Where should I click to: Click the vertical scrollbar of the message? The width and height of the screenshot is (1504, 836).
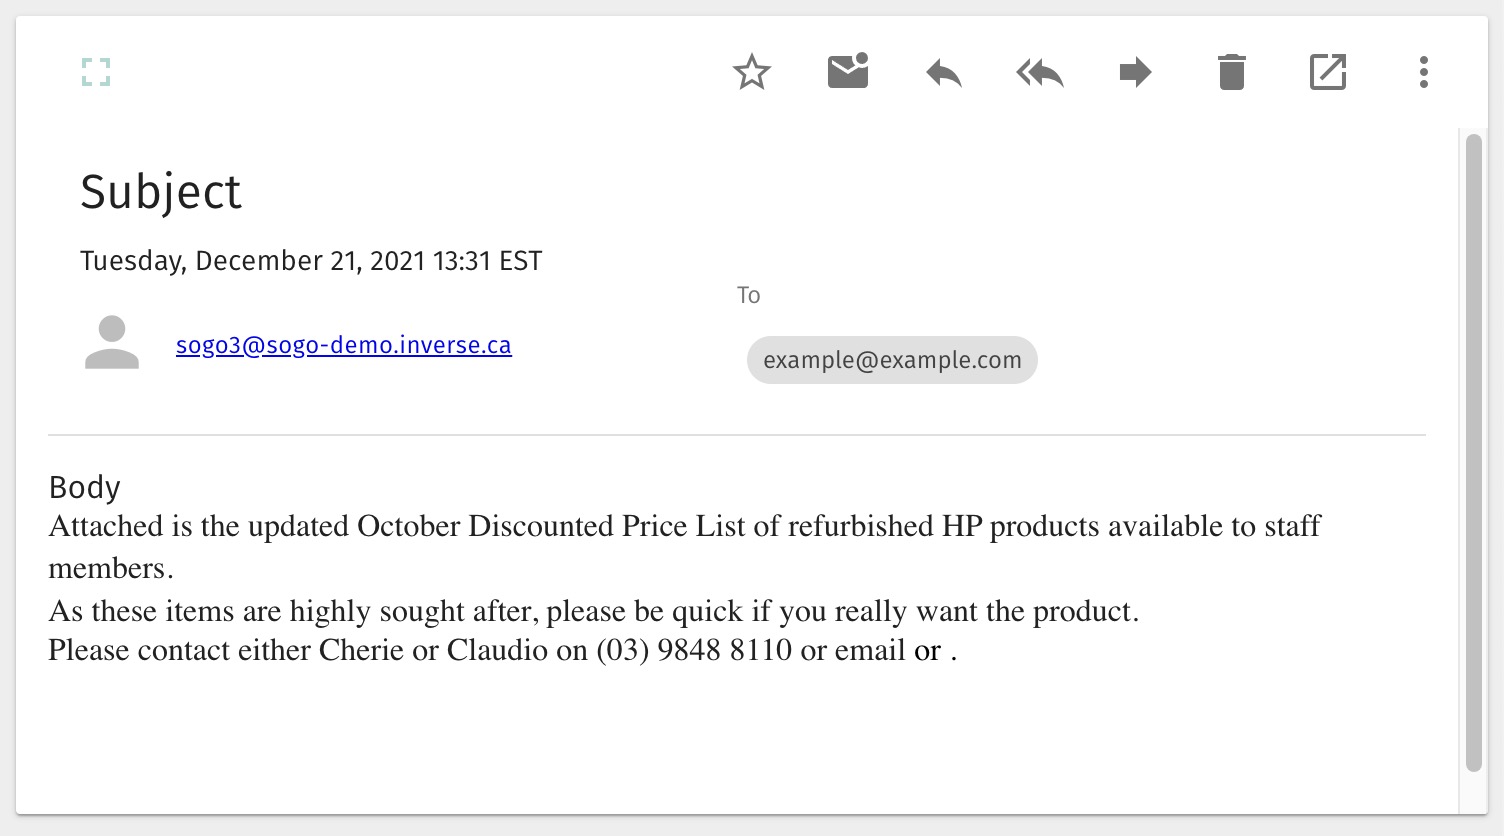tap(1473, 450)
